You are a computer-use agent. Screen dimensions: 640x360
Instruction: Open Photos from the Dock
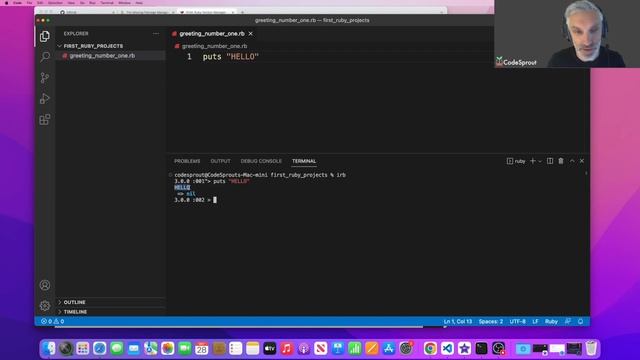click(x=168, y=349)
